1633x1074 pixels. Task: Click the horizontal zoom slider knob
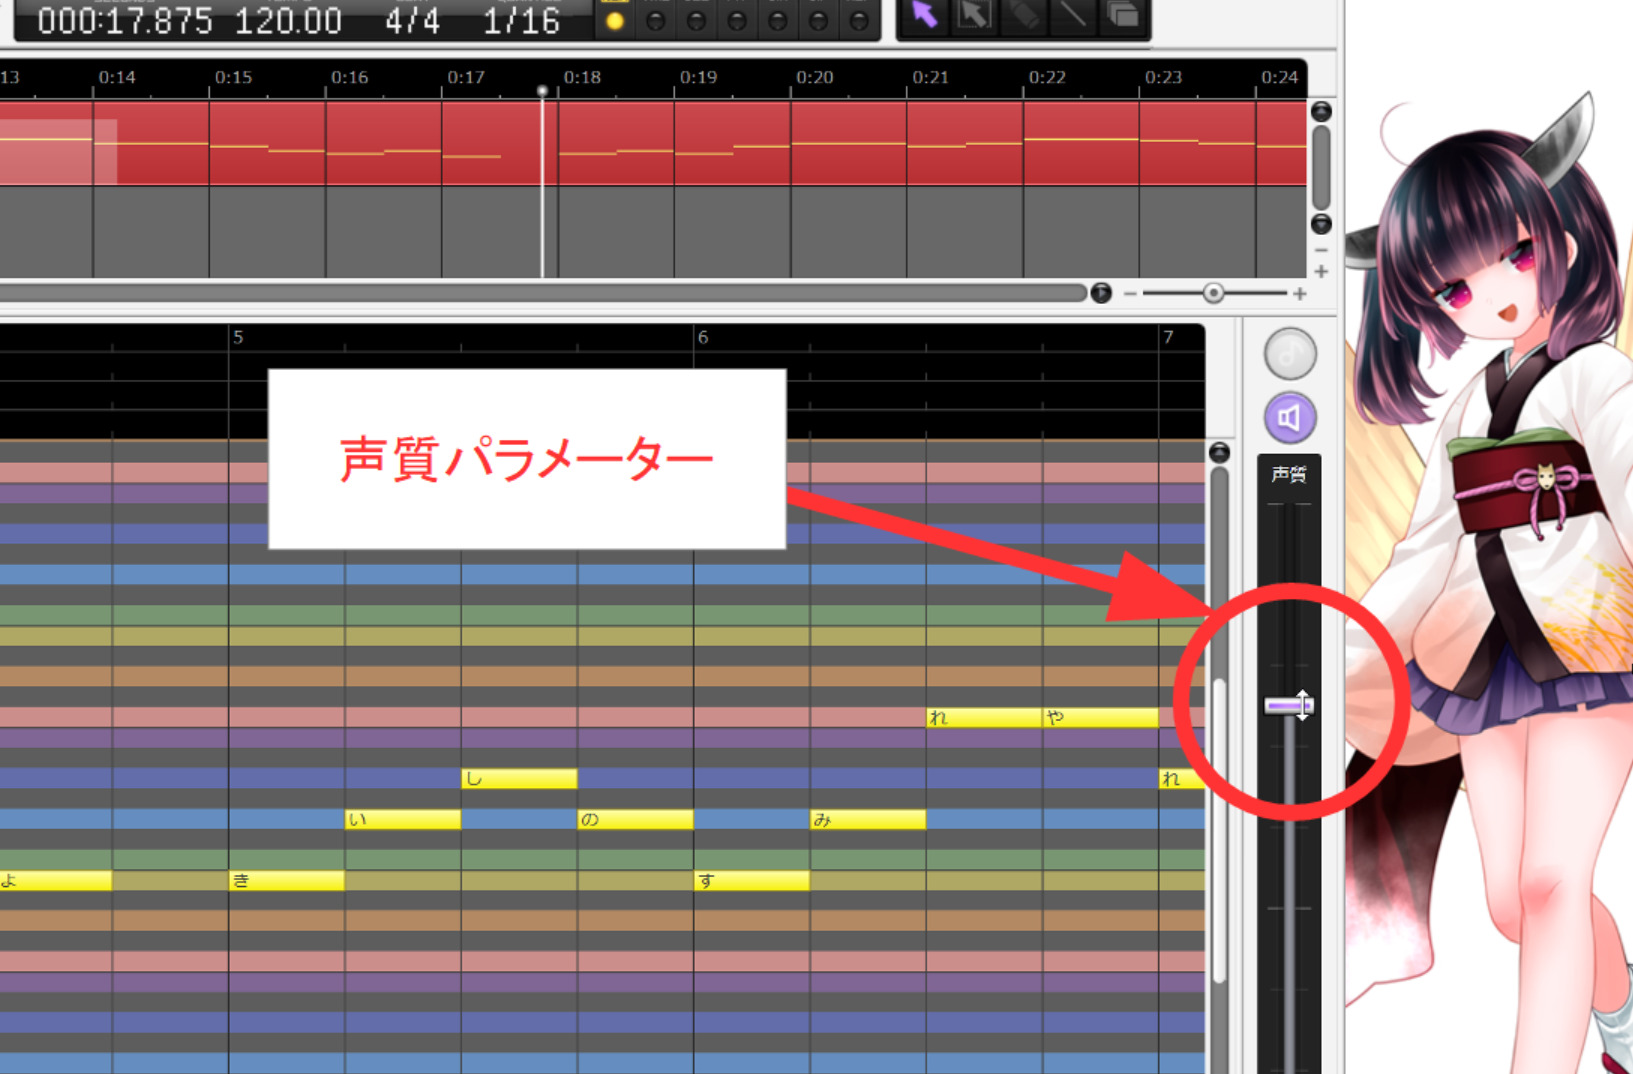pyautogui.click(x=1213, y=293)
